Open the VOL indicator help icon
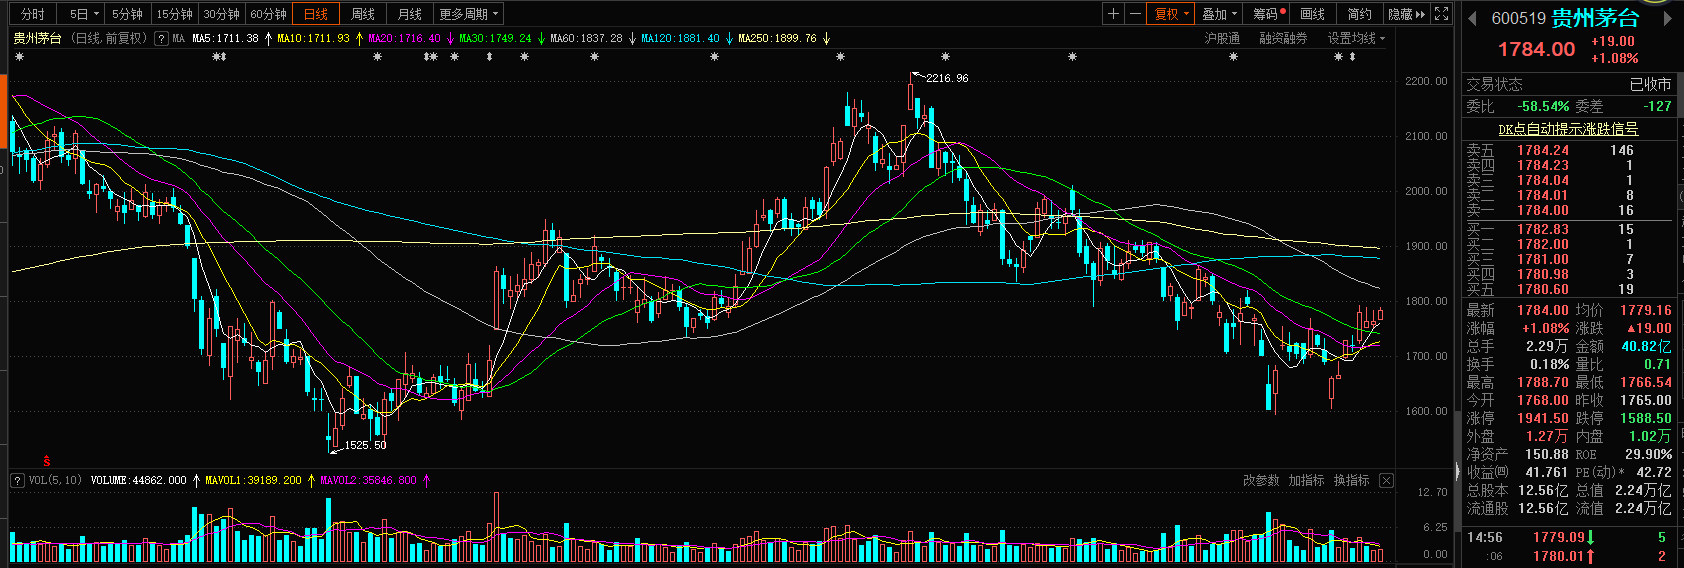The image size is (1684, 568). click(x=17, y=481)
